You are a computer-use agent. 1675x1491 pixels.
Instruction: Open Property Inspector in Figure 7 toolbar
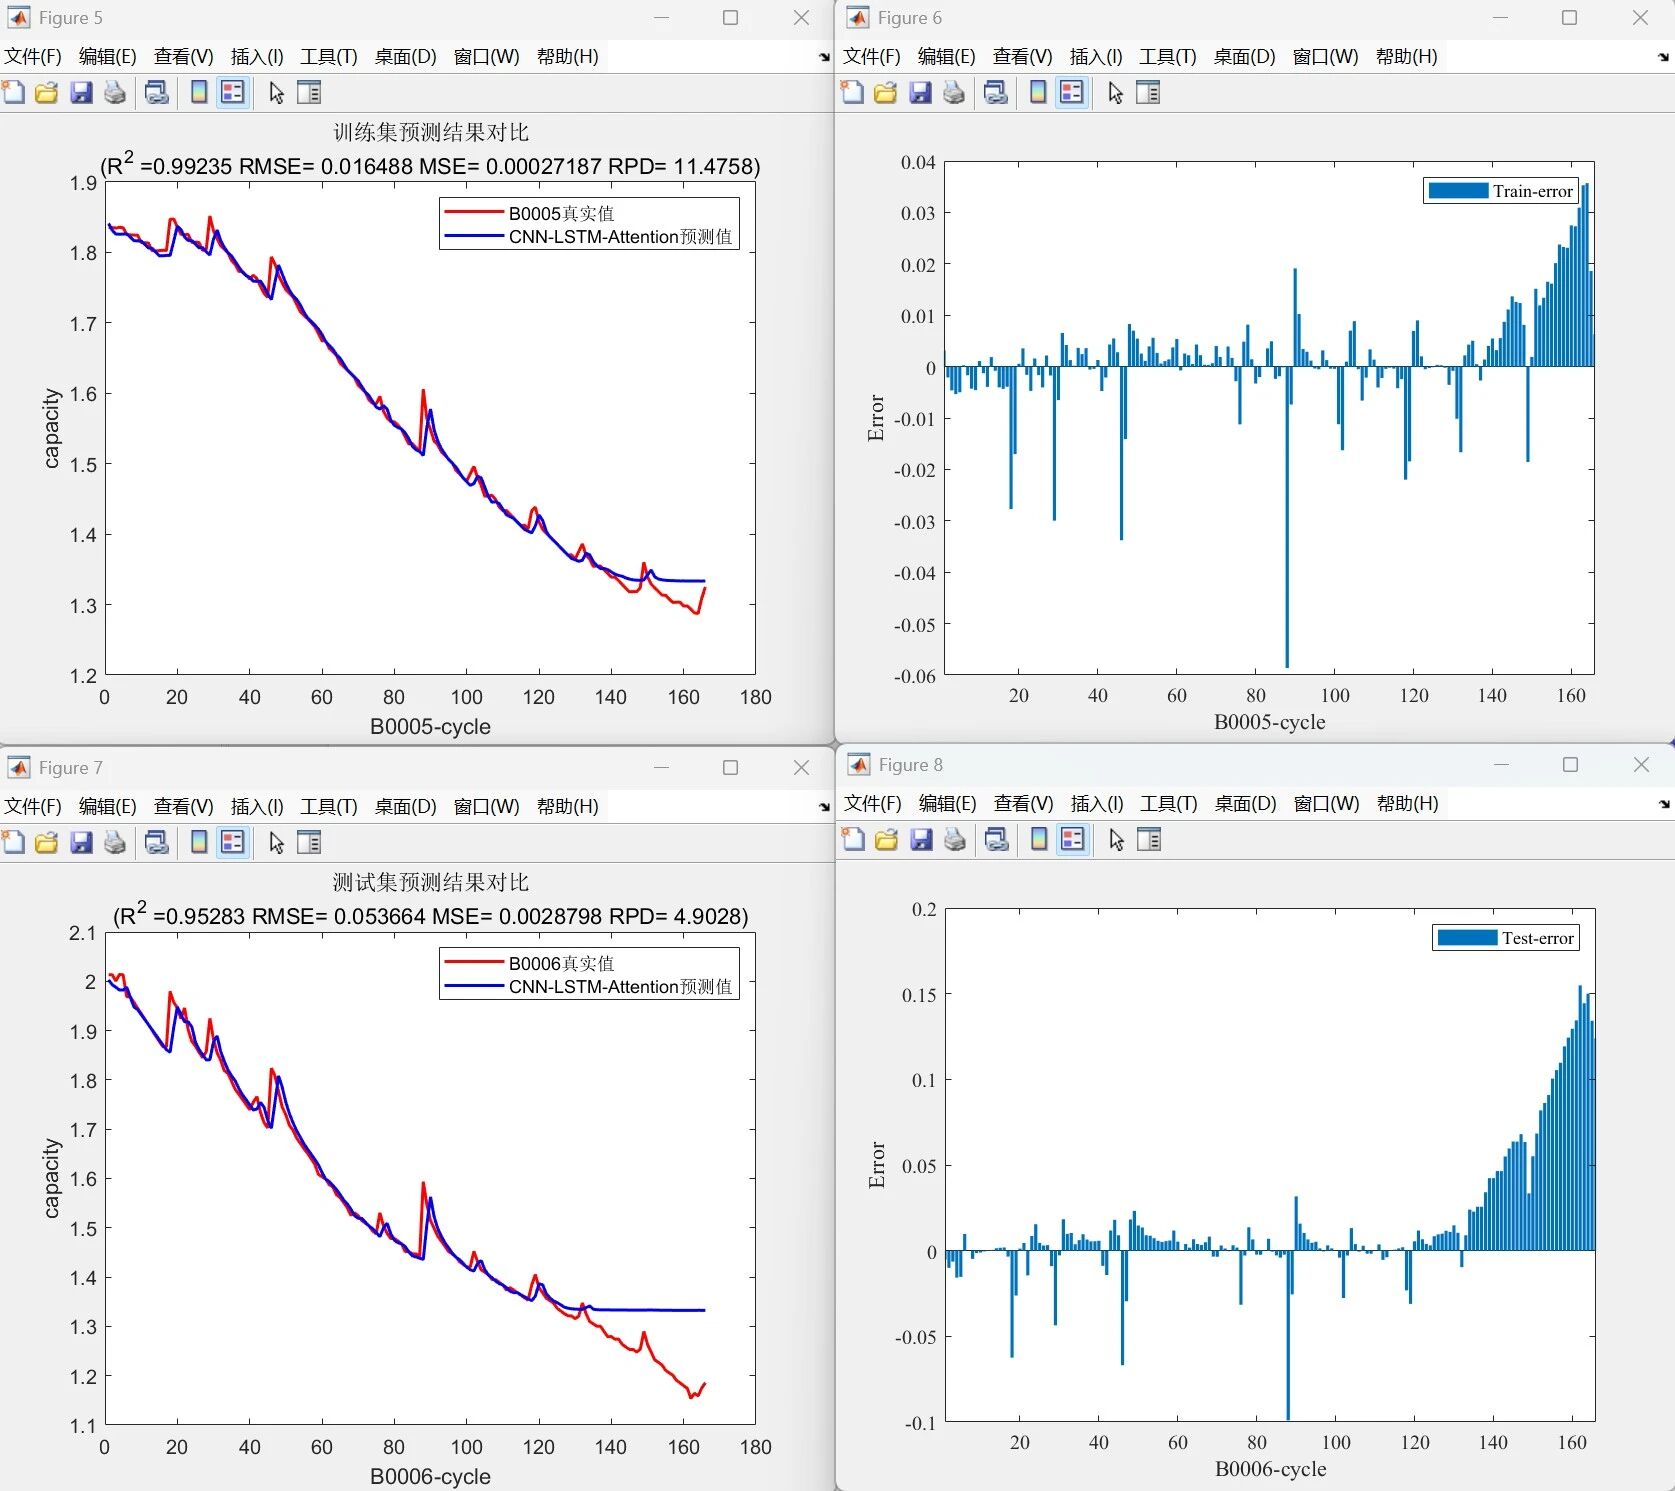pos(309,843)
